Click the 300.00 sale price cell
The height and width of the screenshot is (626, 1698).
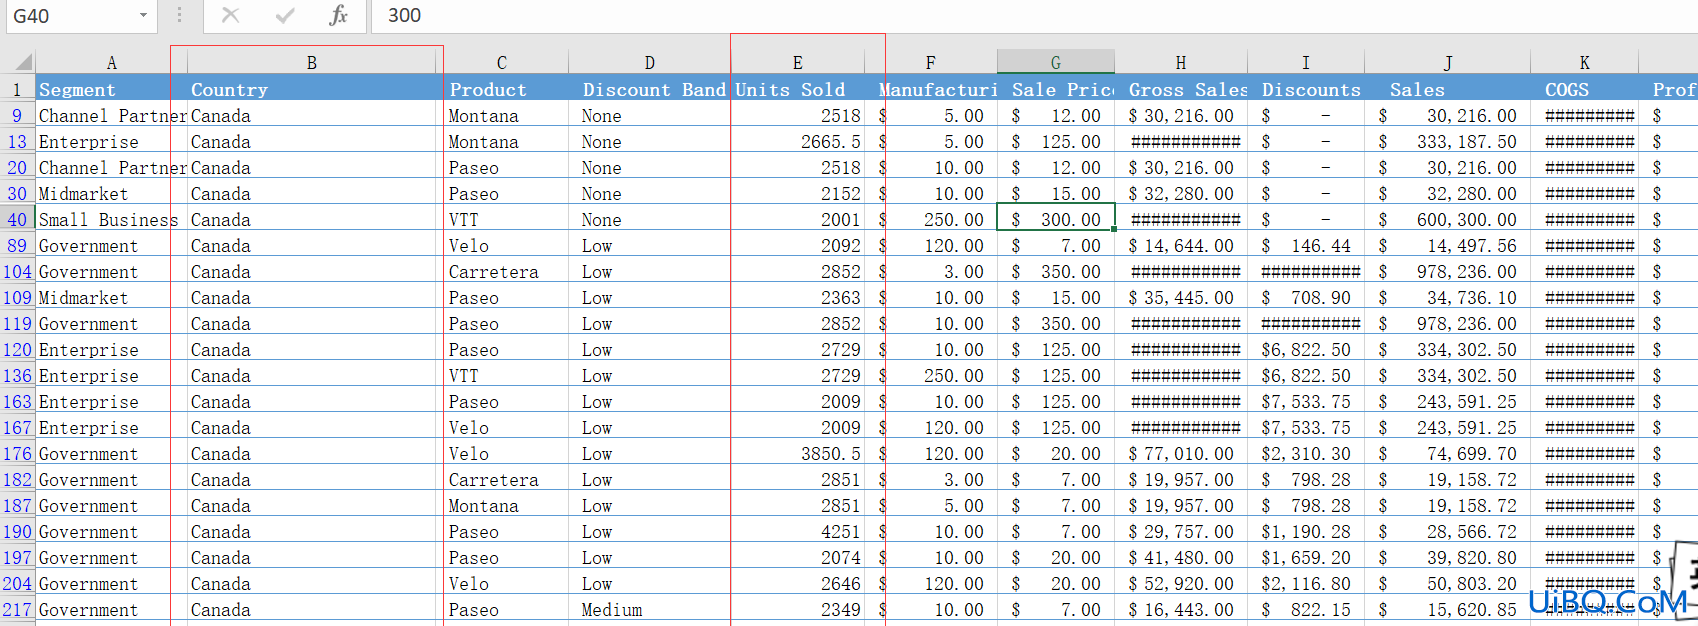1056,219
